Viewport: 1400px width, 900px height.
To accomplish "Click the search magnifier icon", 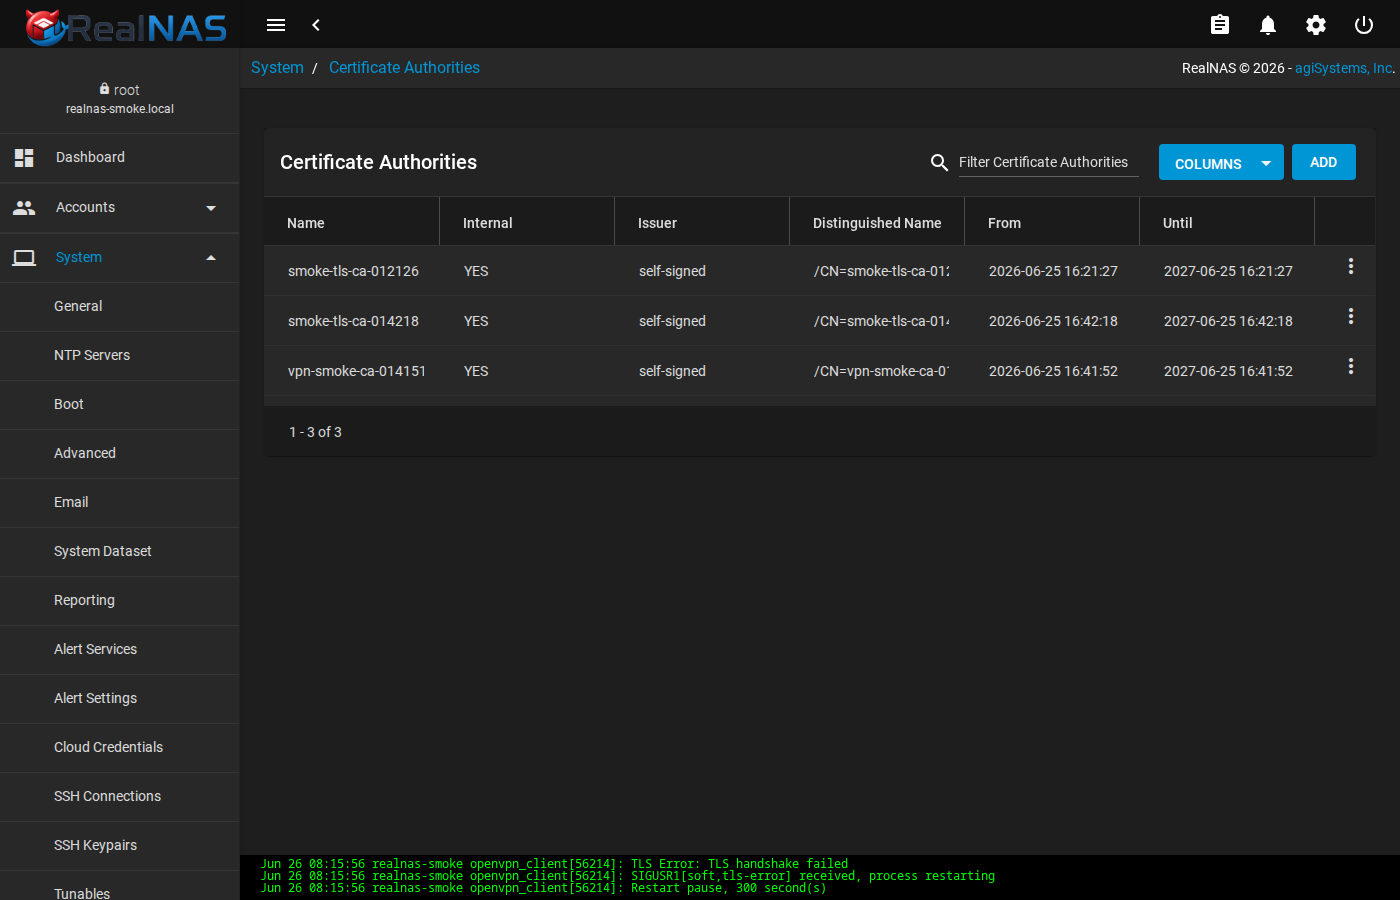I will click(x=939, y=162).
